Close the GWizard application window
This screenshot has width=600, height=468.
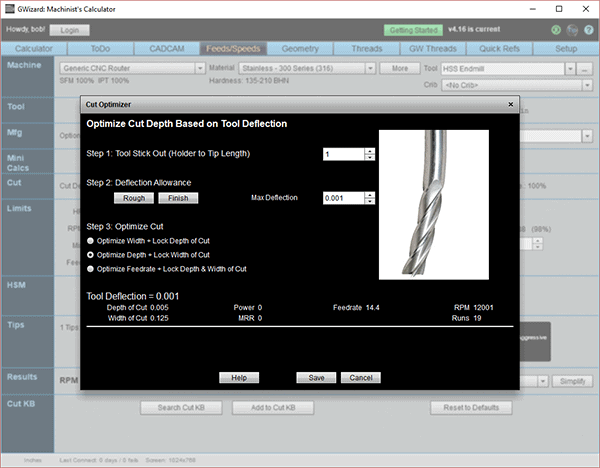[586, 9]
